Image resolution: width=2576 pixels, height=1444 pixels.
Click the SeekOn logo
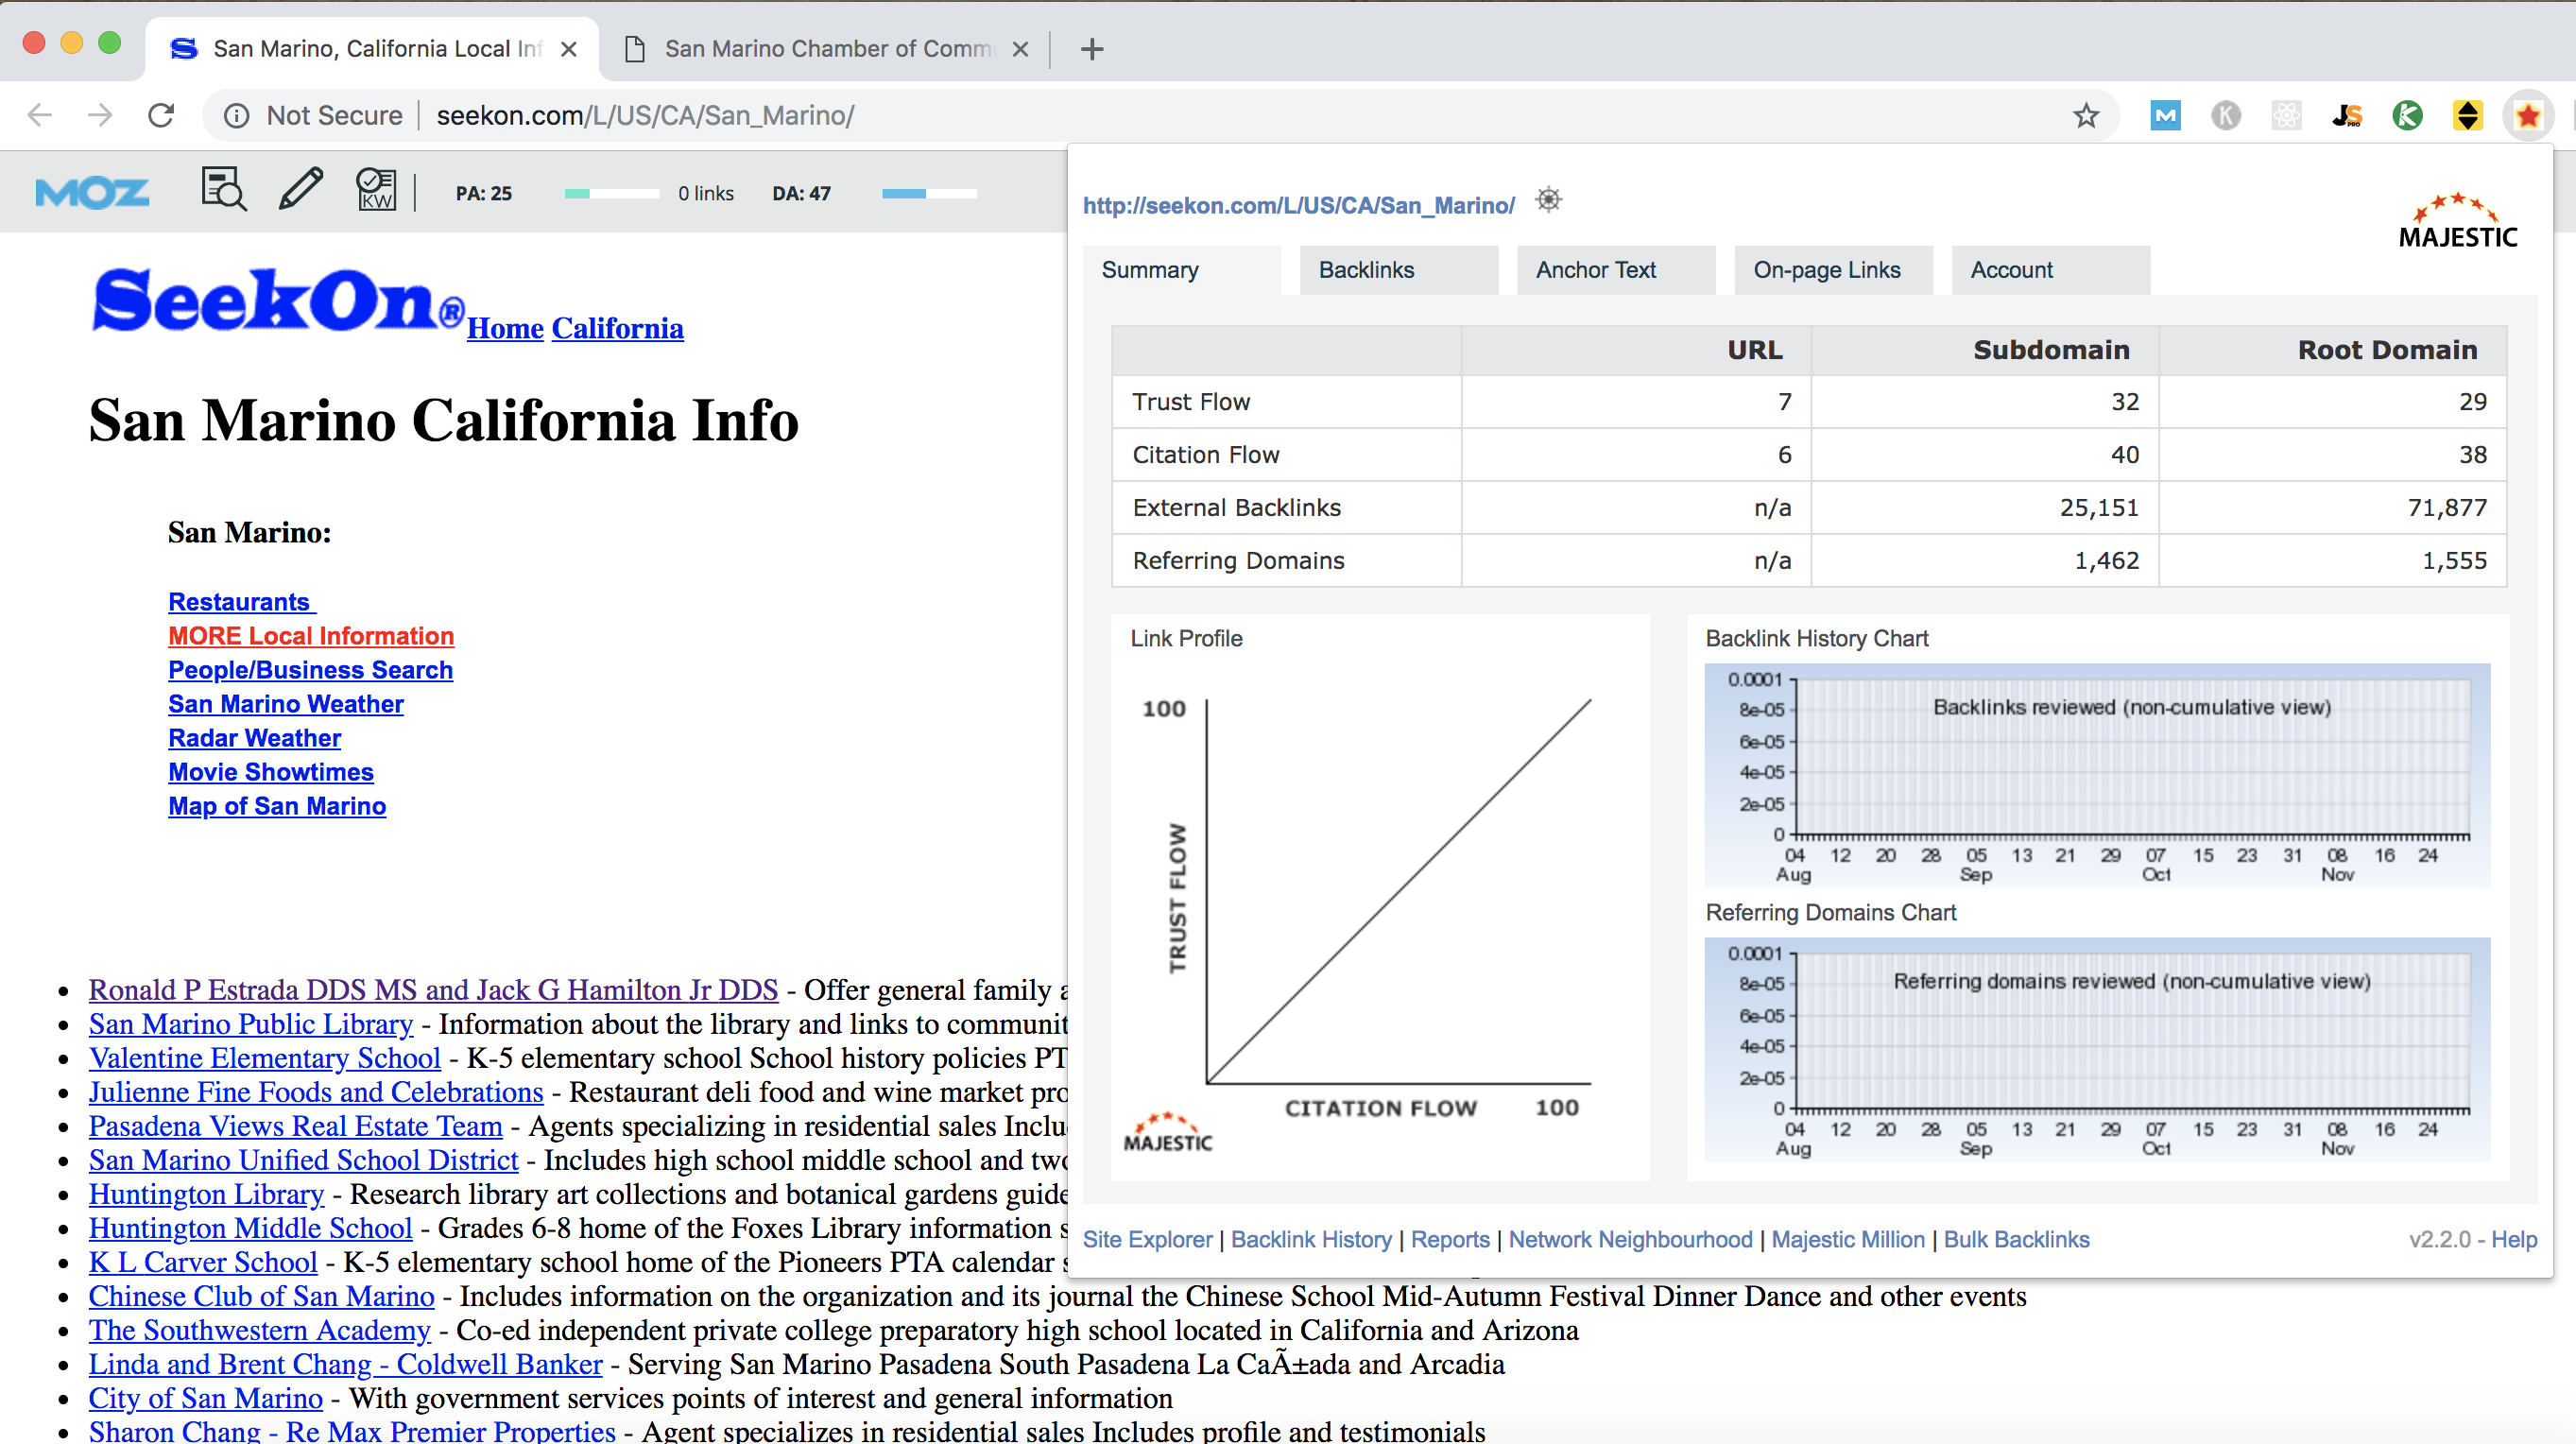277,300
